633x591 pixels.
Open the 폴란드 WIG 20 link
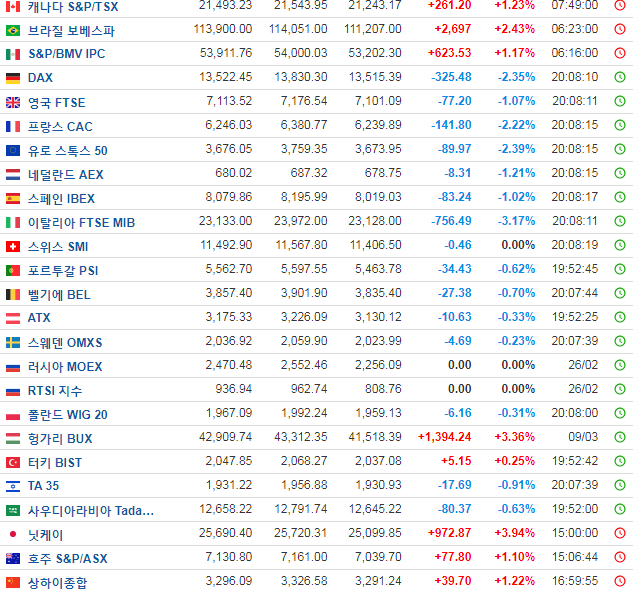(x=67, y=414)
